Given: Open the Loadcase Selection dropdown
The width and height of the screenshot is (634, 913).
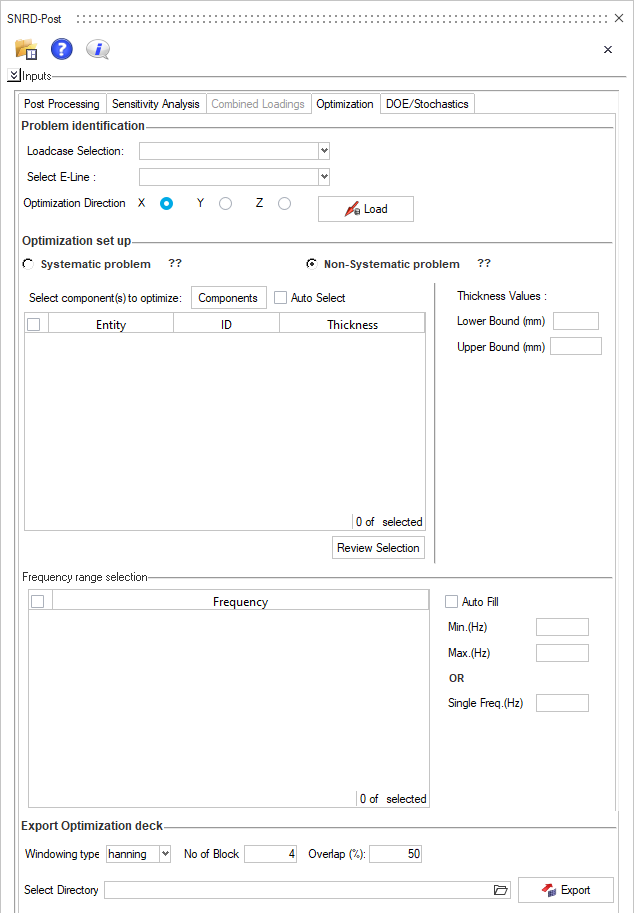Looking at the screenshot, I should coord(323,151).
